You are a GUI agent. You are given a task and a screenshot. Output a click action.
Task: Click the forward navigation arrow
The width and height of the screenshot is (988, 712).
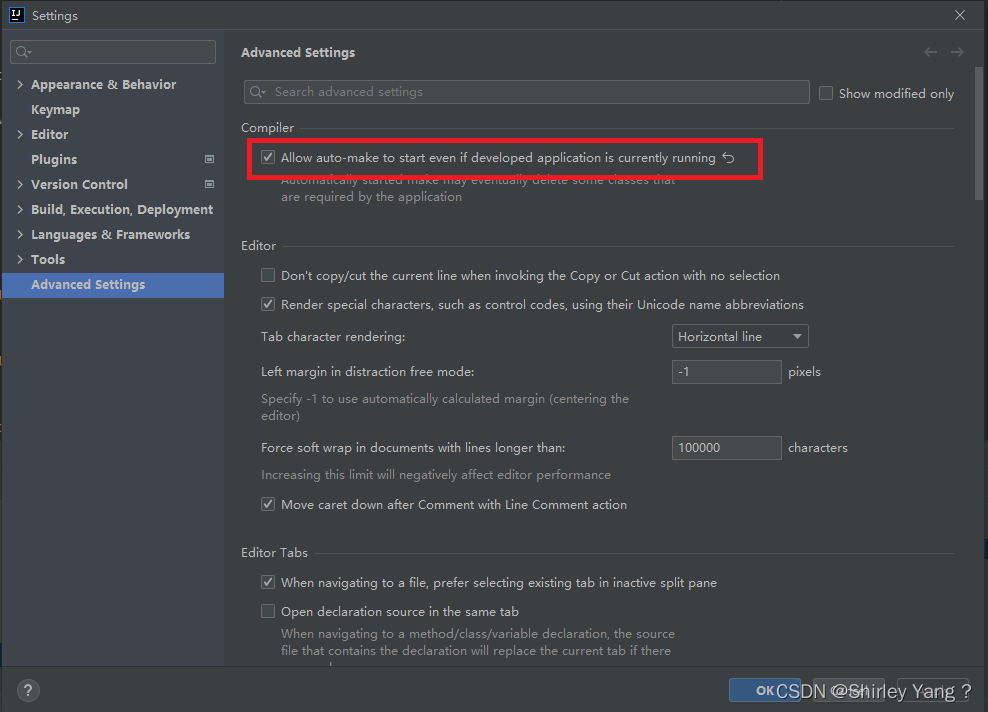958,52
